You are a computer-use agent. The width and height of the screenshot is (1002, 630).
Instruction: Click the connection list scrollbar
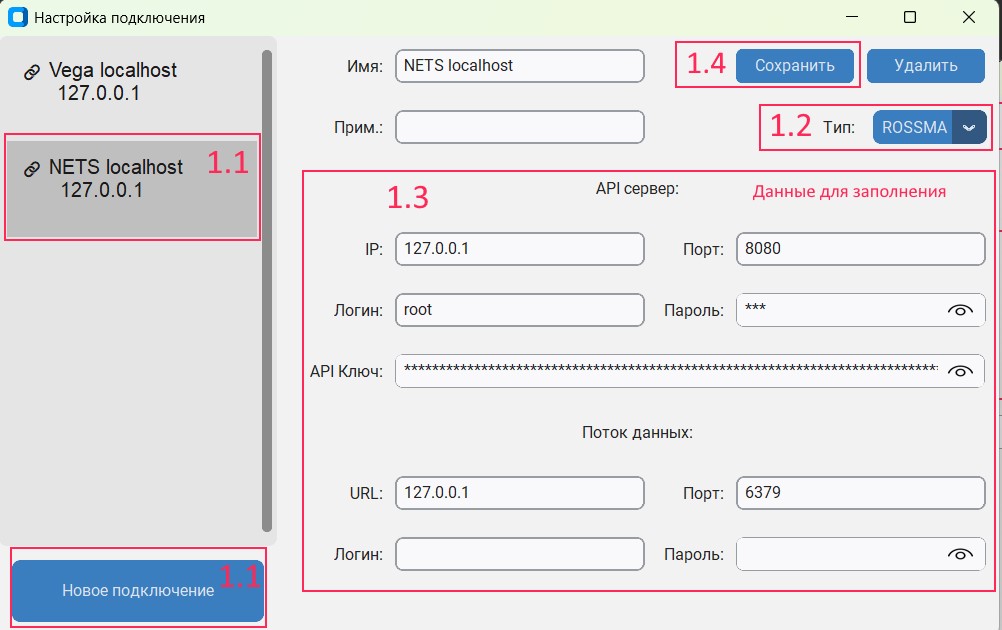(267, 290)
